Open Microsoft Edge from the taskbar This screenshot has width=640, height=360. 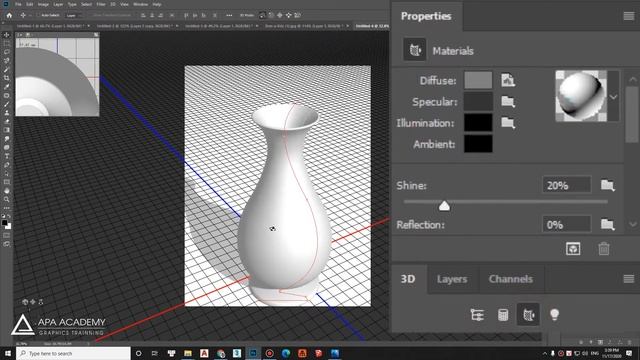(286, 353)
